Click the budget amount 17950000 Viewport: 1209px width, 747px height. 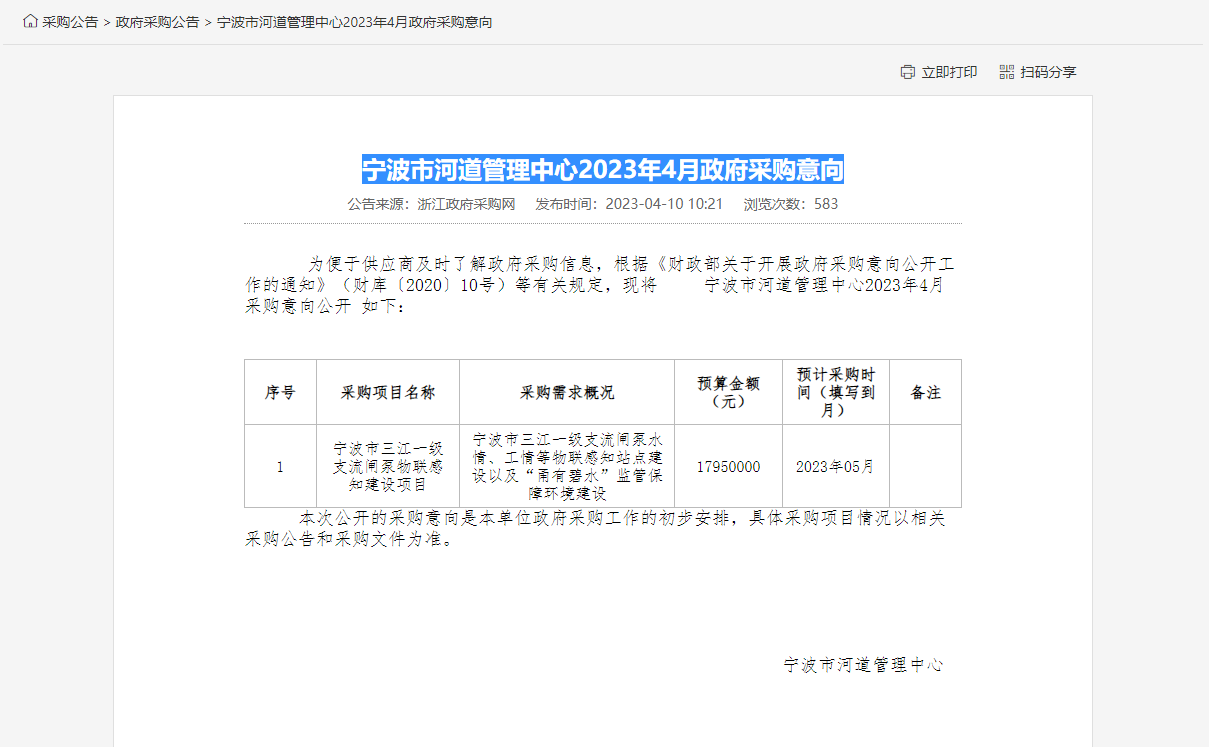[728, 466]
